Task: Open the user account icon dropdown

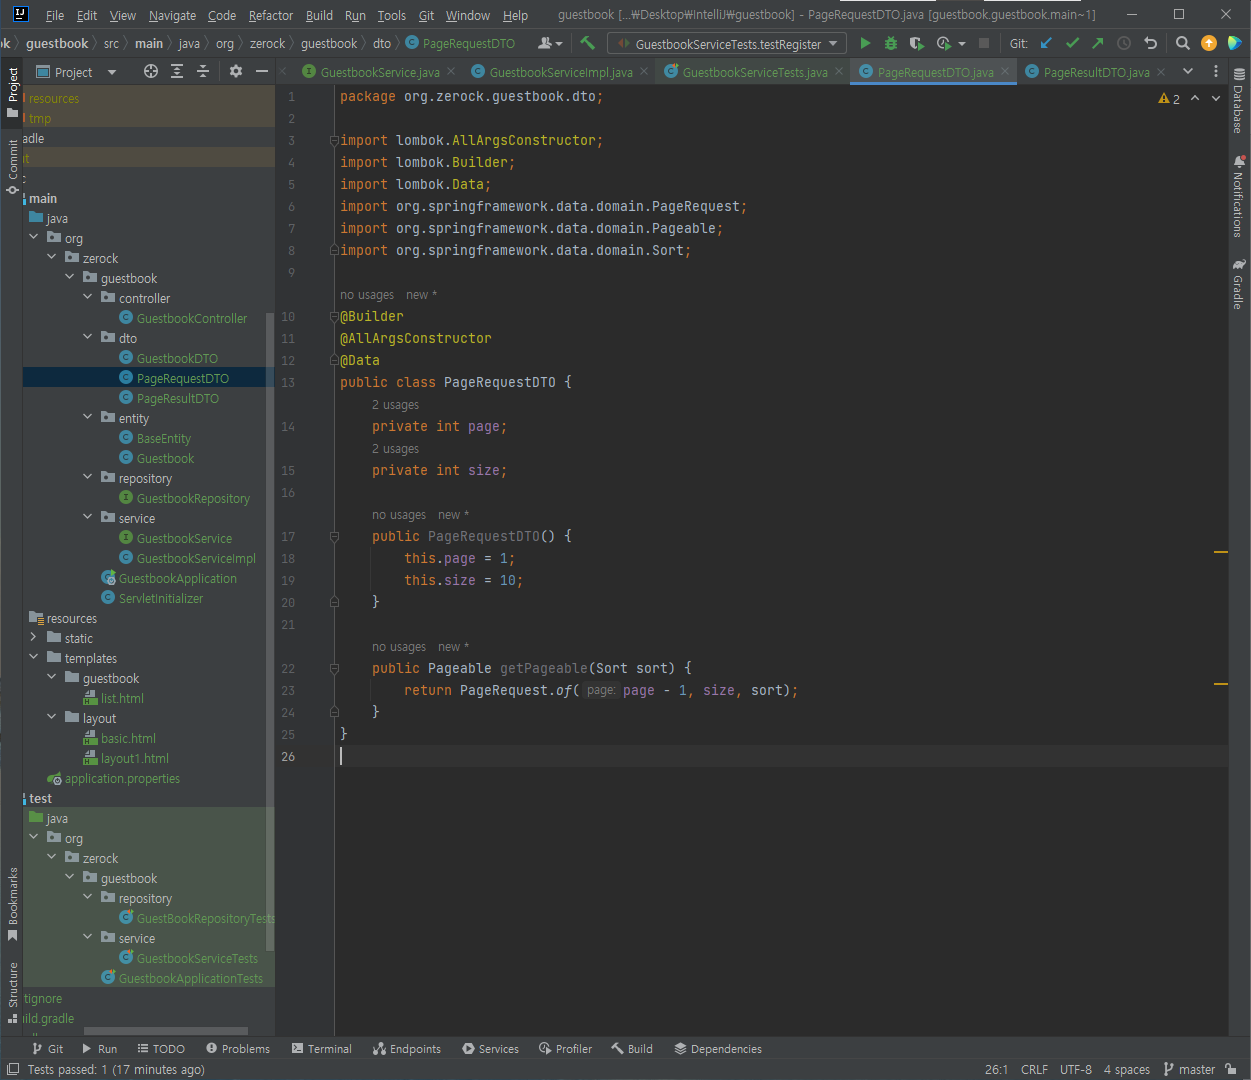Action: [x=549, y=43]
